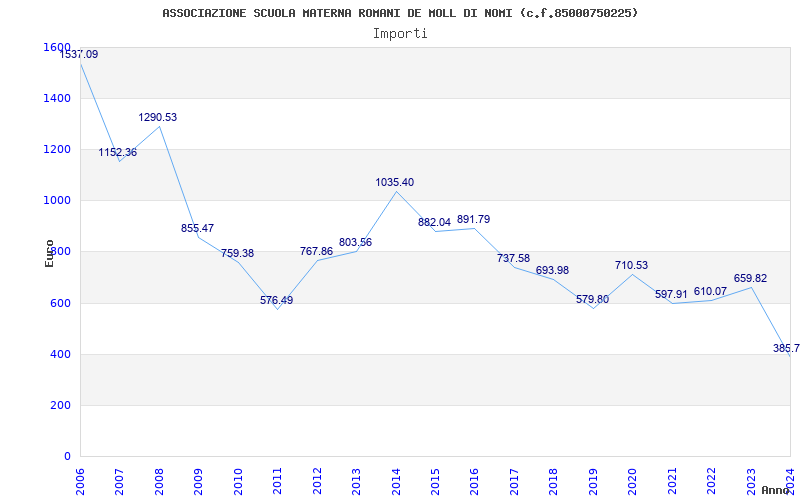Click the 2021 x-axis year label
This screenshot has height=500, width=800.
(672, 481)
